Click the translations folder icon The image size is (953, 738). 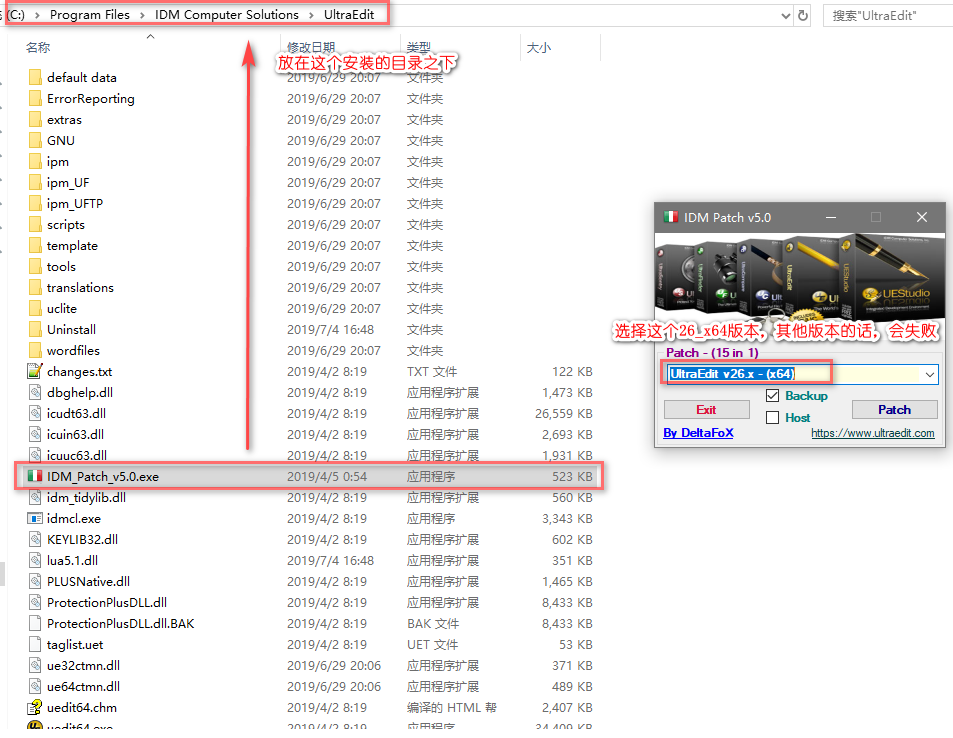pos(35,288)
